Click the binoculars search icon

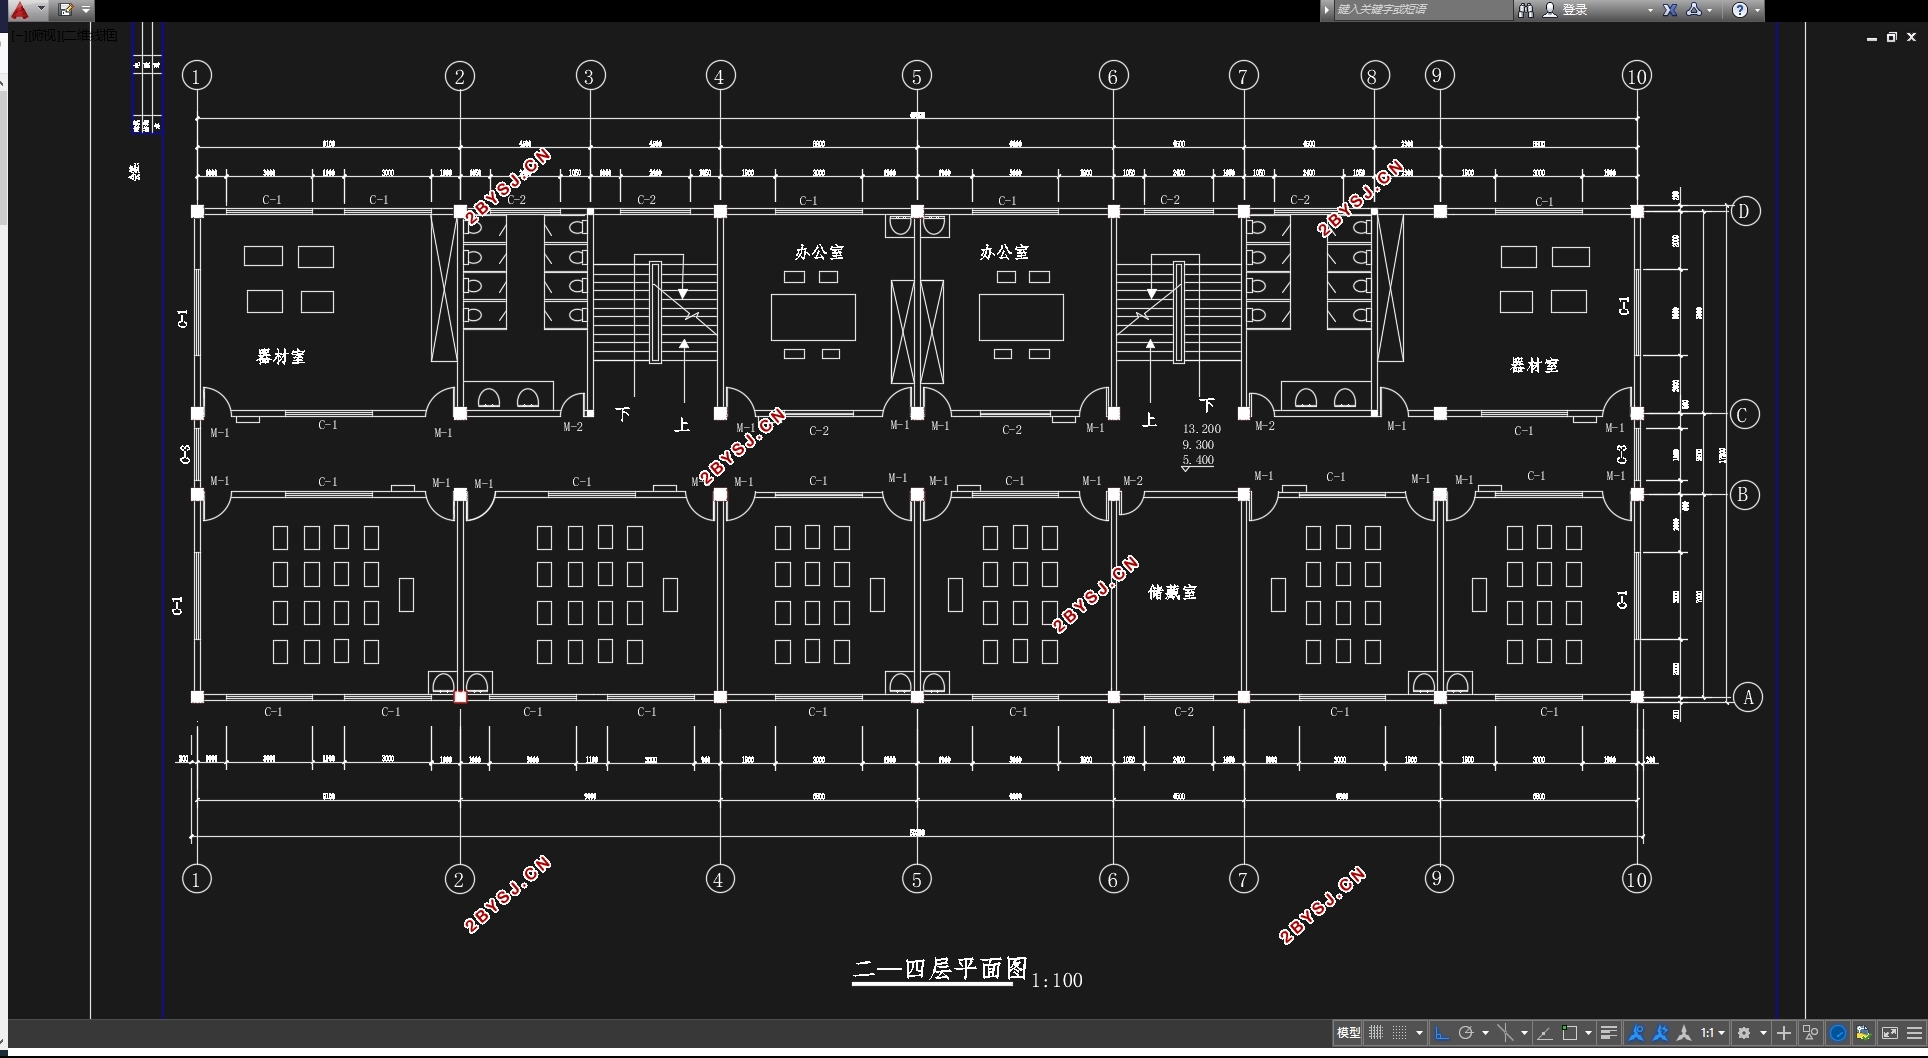point(1526,10)
